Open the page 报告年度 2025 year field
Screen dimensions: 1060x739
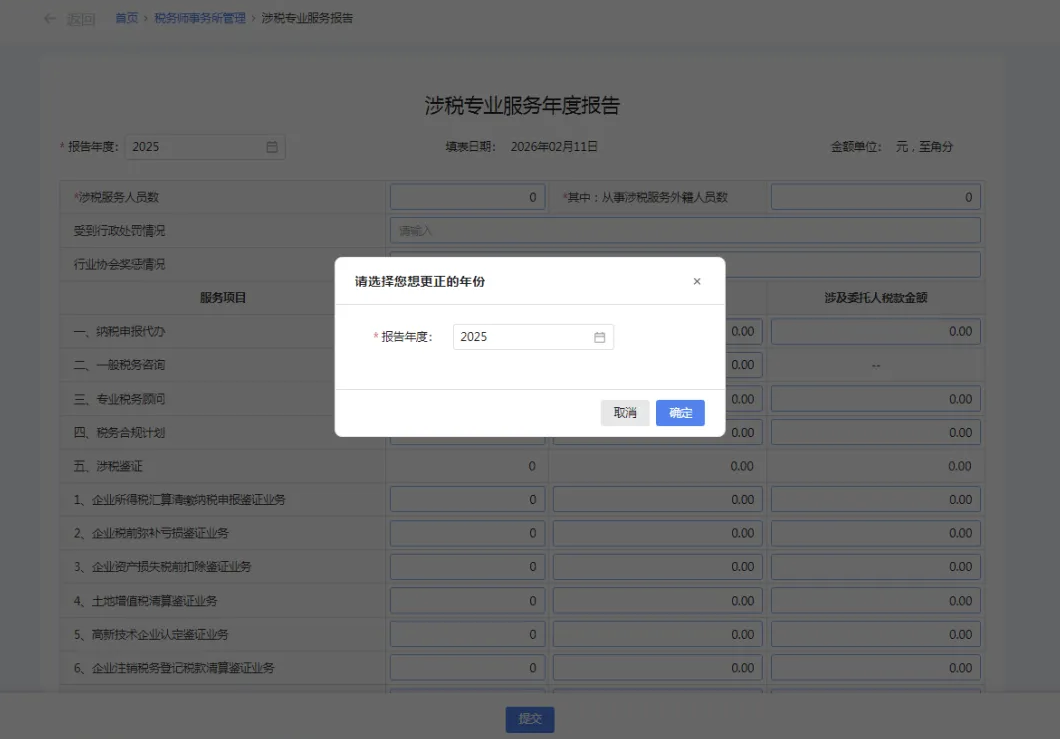click(205, 147)
